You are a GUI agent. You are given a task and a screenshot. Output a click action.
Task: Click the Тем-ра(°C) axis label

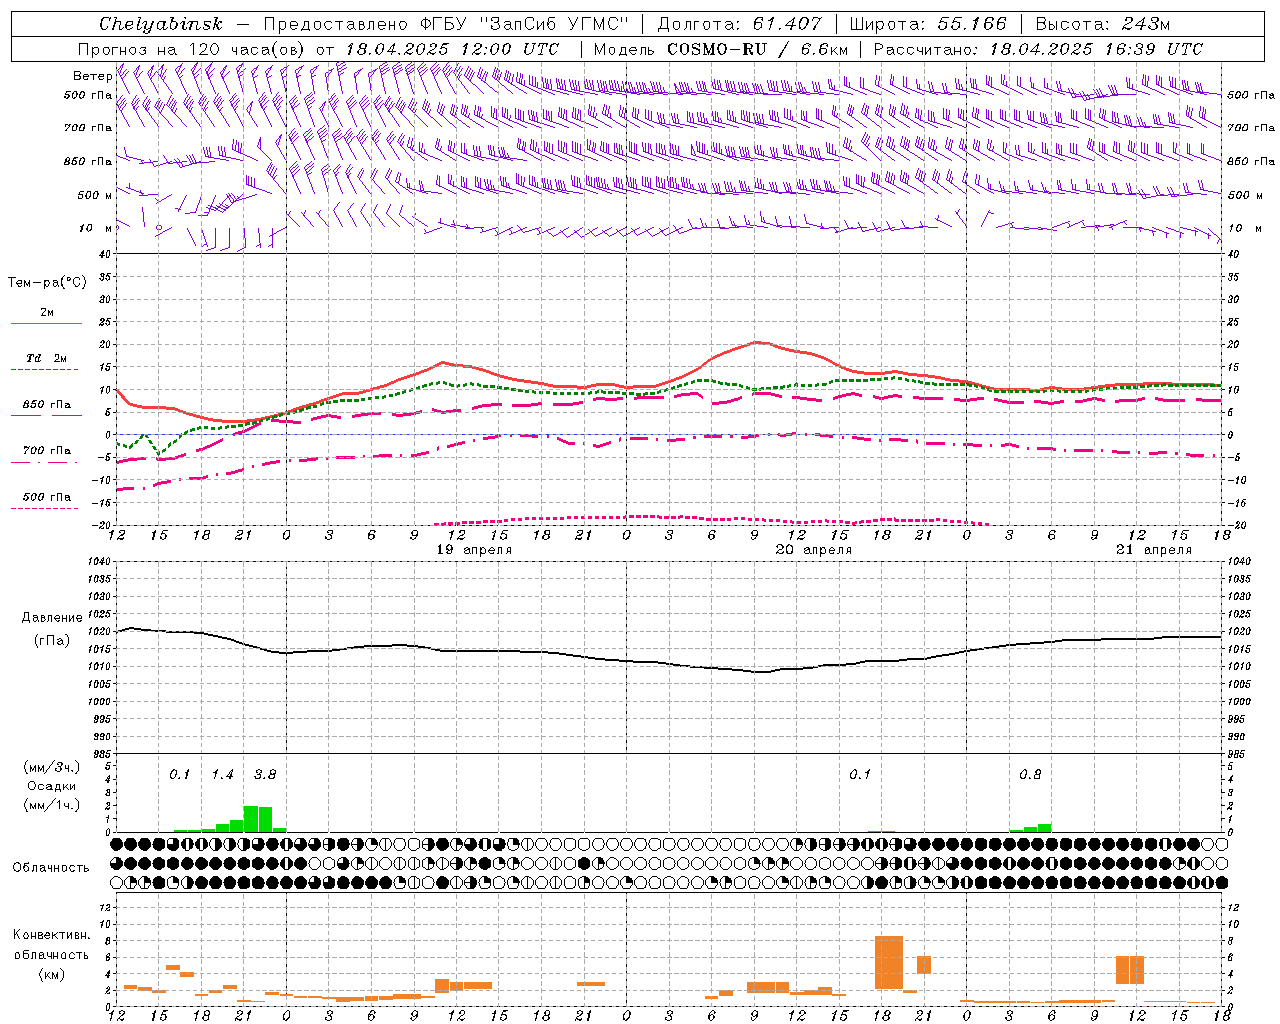[x=47, y=283]
